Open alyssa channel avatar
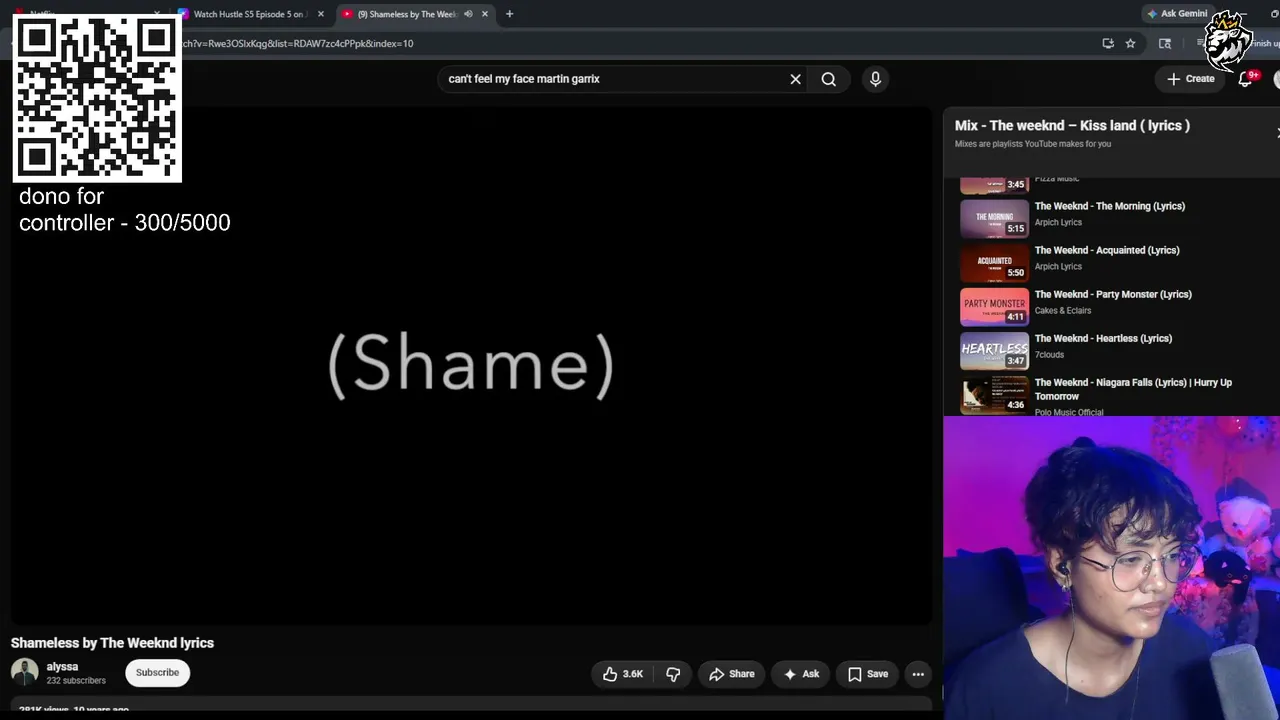 tap(24, 673)
